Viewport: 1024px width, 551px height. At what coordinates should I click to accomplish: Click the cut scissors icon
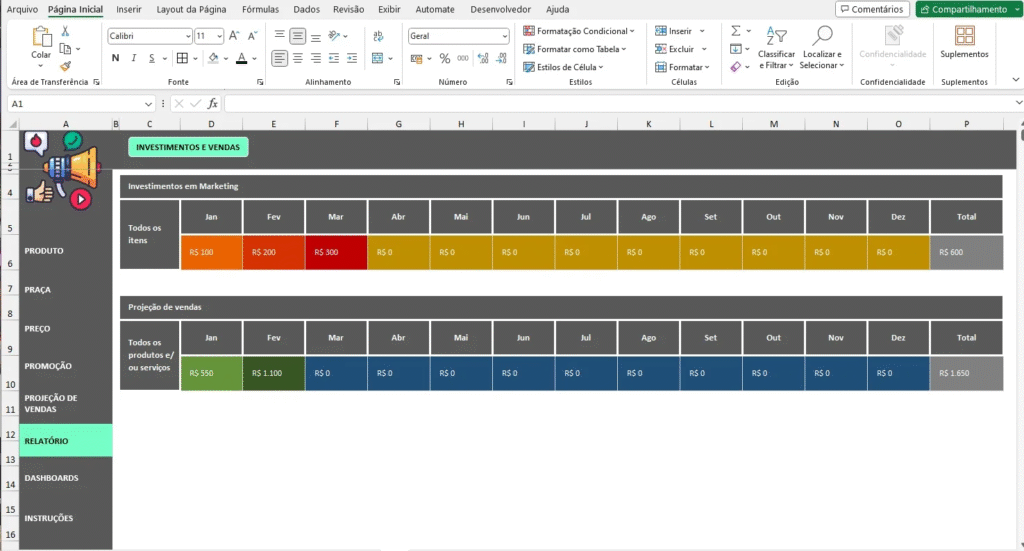click(x=65, y=32)
